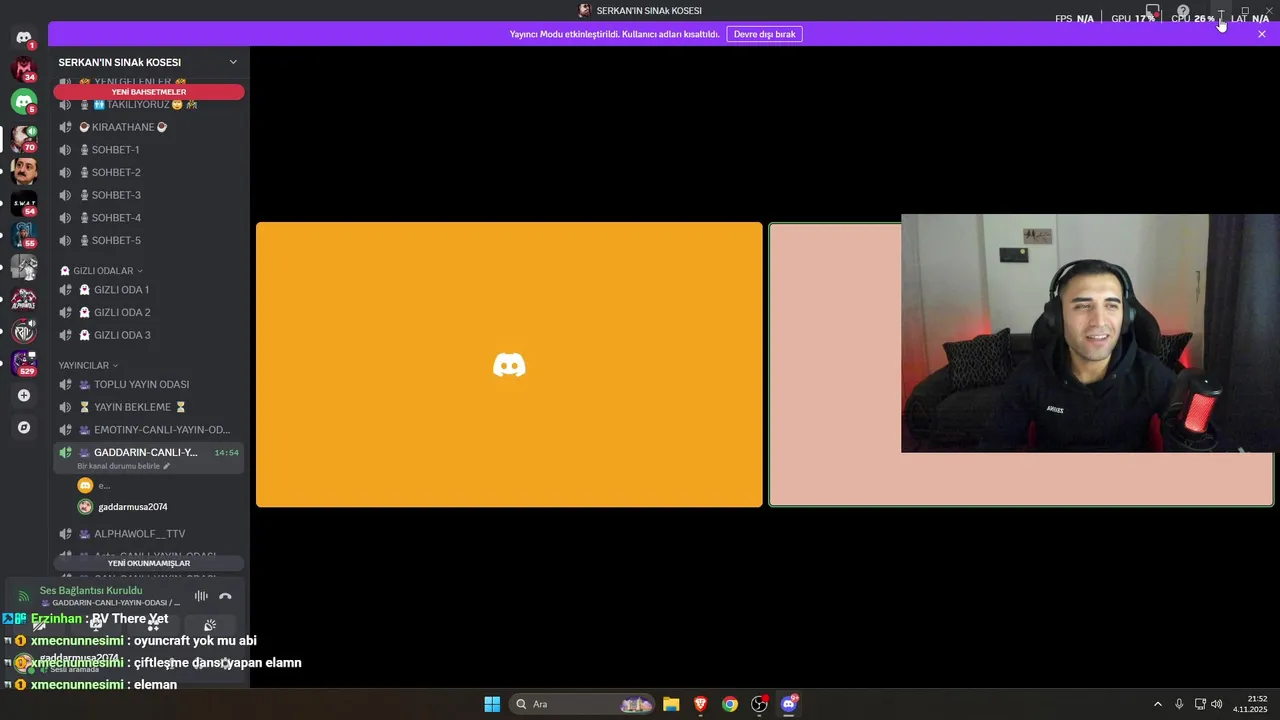Click the taskbar volume speaker icon
Viewport: 1280px width, 720px height.
coord(1216,704)
